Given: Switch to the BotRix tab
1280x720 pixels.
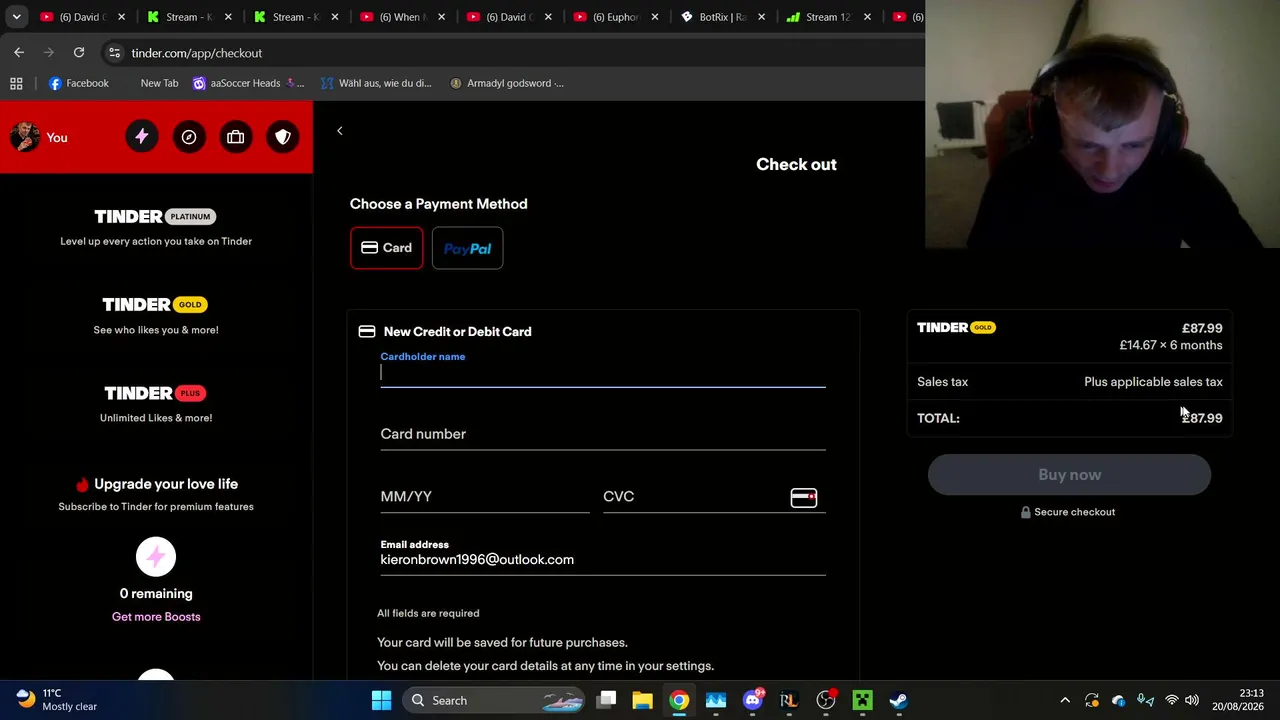Looking at the screenshot, I should click(x=716, y=17).
